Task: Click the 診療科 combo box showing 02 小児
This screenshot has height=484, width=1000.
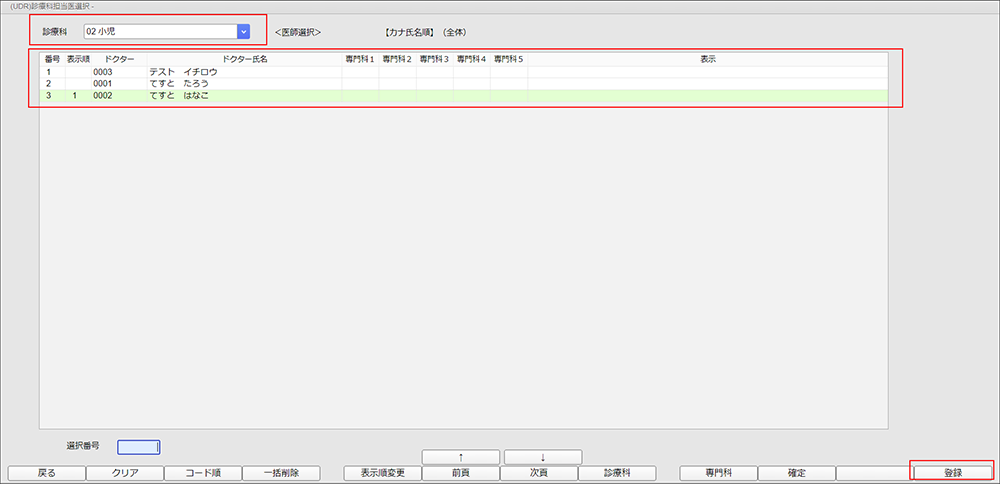Action: click(160, 31)
